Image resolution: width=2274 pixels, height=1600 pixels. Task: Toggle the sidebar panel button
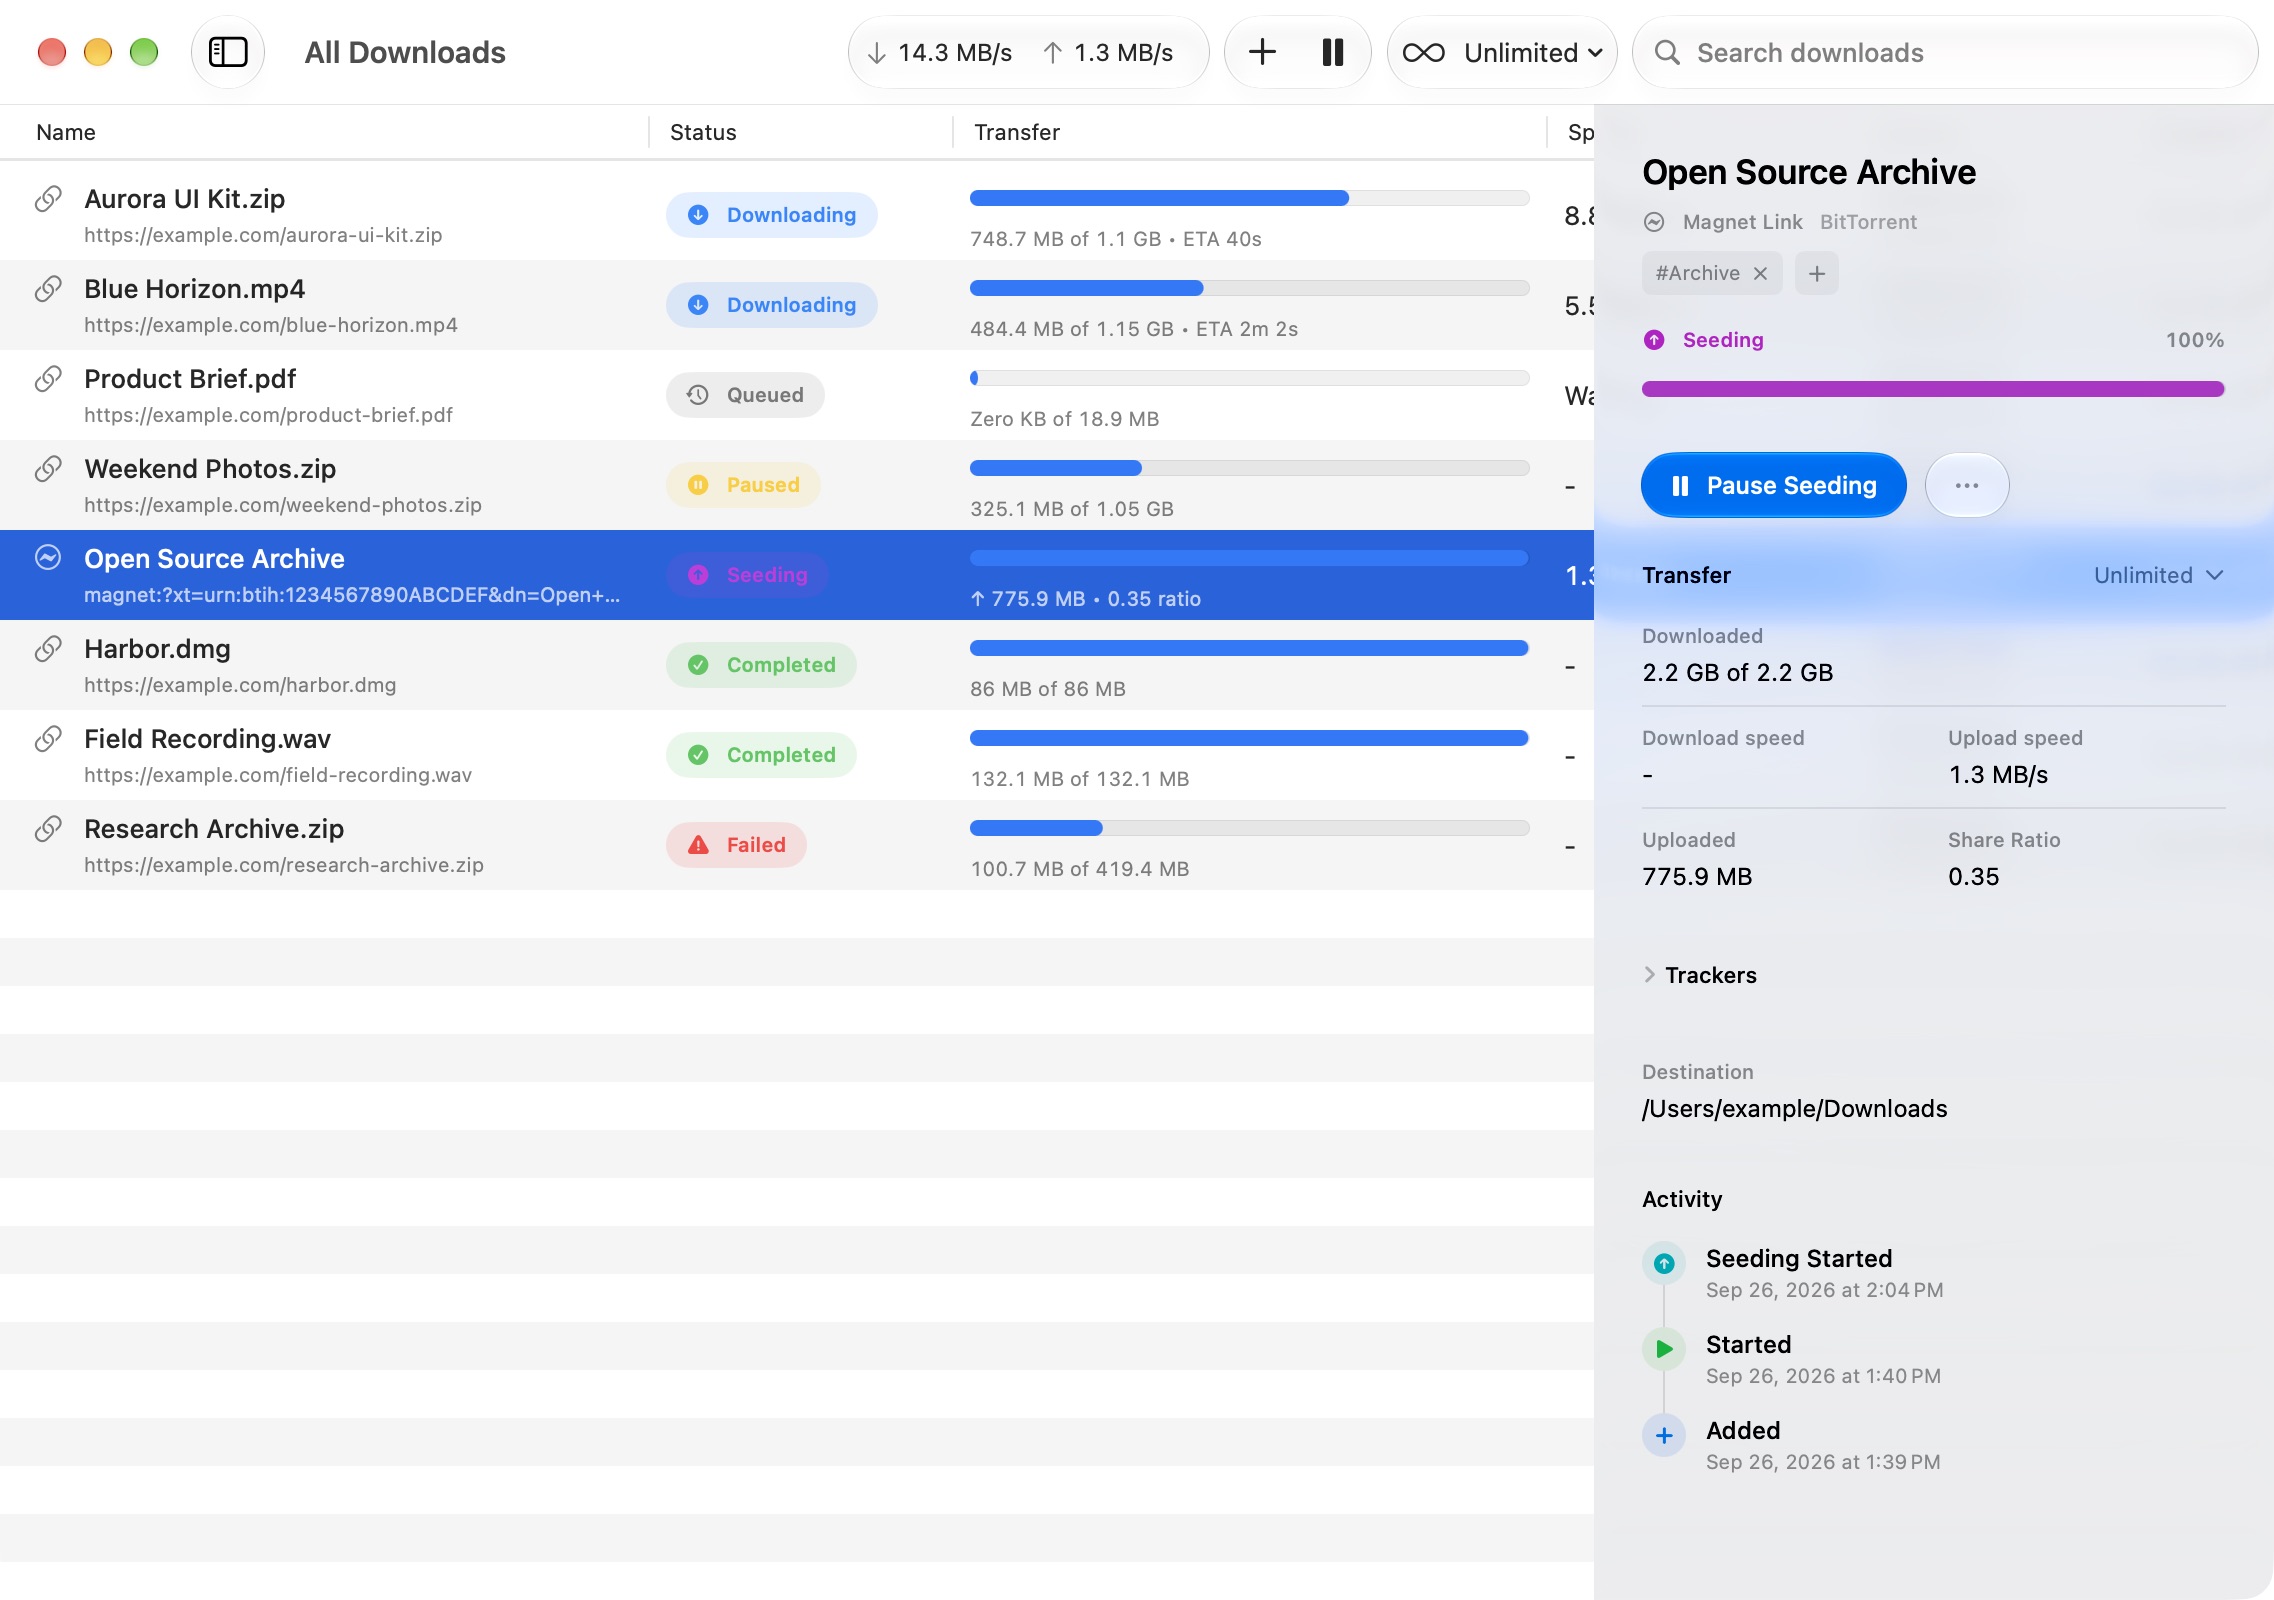(228, 52)
